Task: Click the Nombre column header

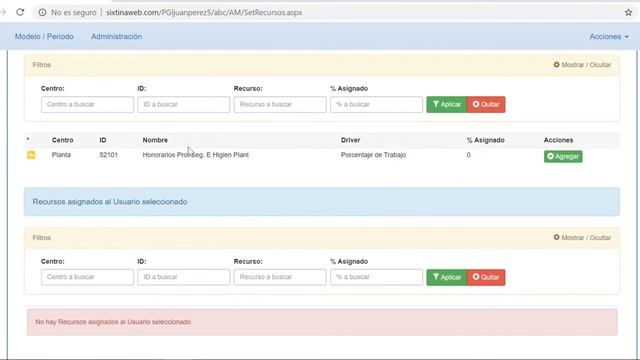Action: pos(155,140)
